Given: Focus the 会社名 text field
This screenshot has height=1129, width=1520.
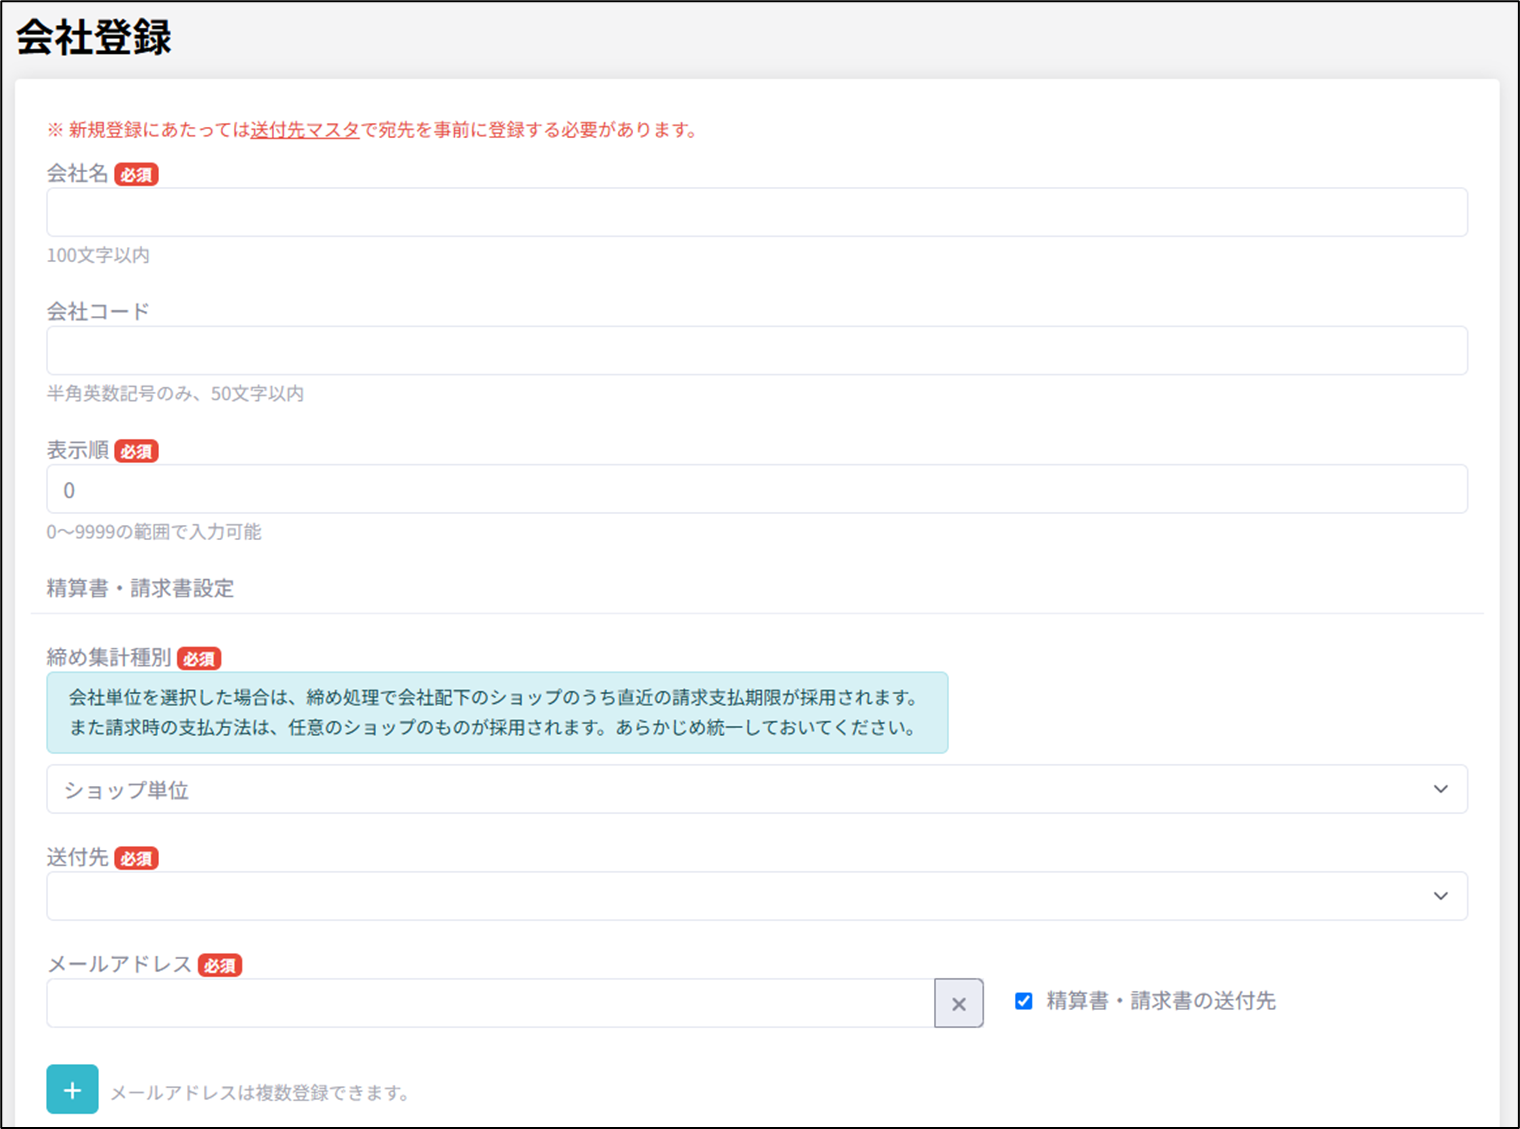Looking at the screenshot, I should pyautogui.click(x=756, y=212).
